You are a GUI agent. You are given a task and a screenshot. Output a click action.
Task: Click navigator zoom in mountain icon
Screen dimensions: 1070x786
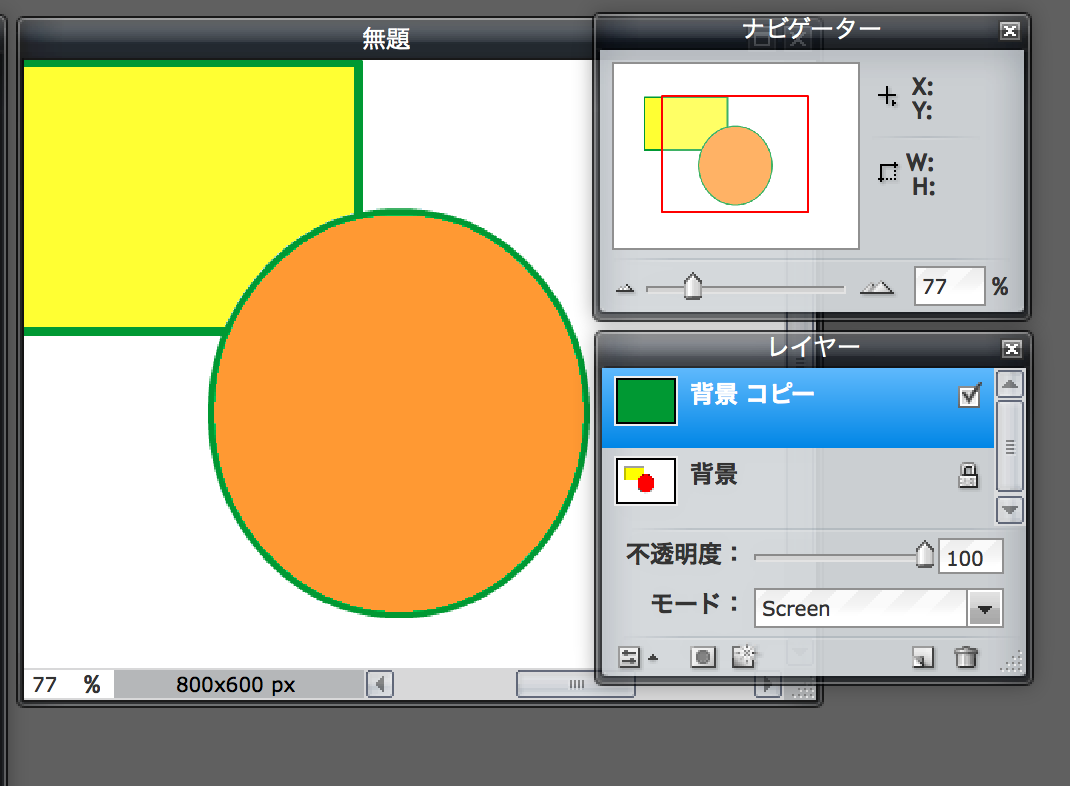(877, 288)
